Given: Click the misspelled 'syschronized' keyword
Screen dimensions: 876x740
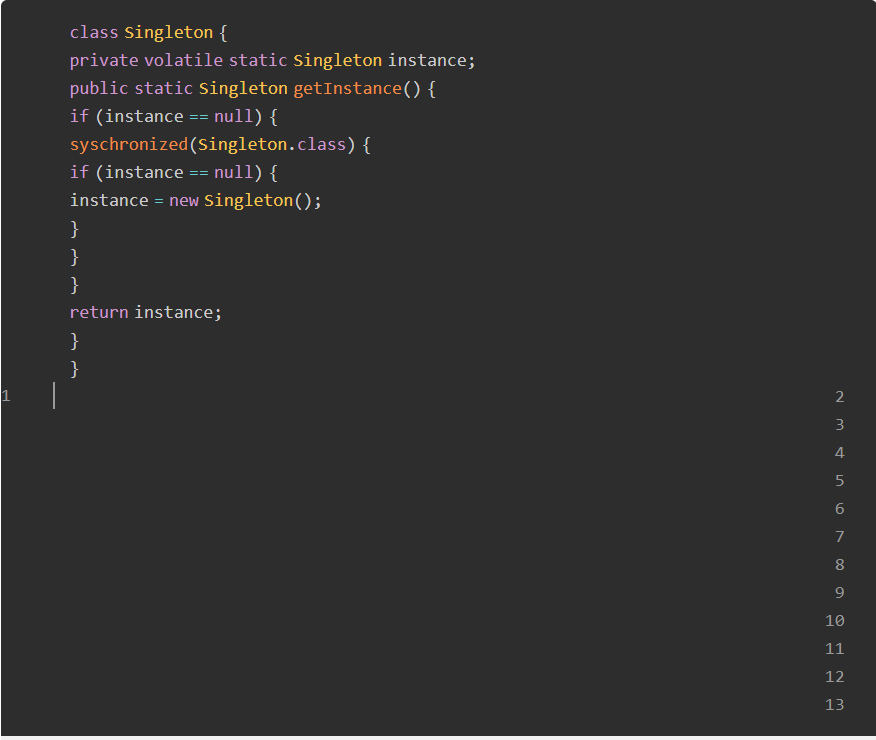Looking at the screenshot, I should 129,145.
